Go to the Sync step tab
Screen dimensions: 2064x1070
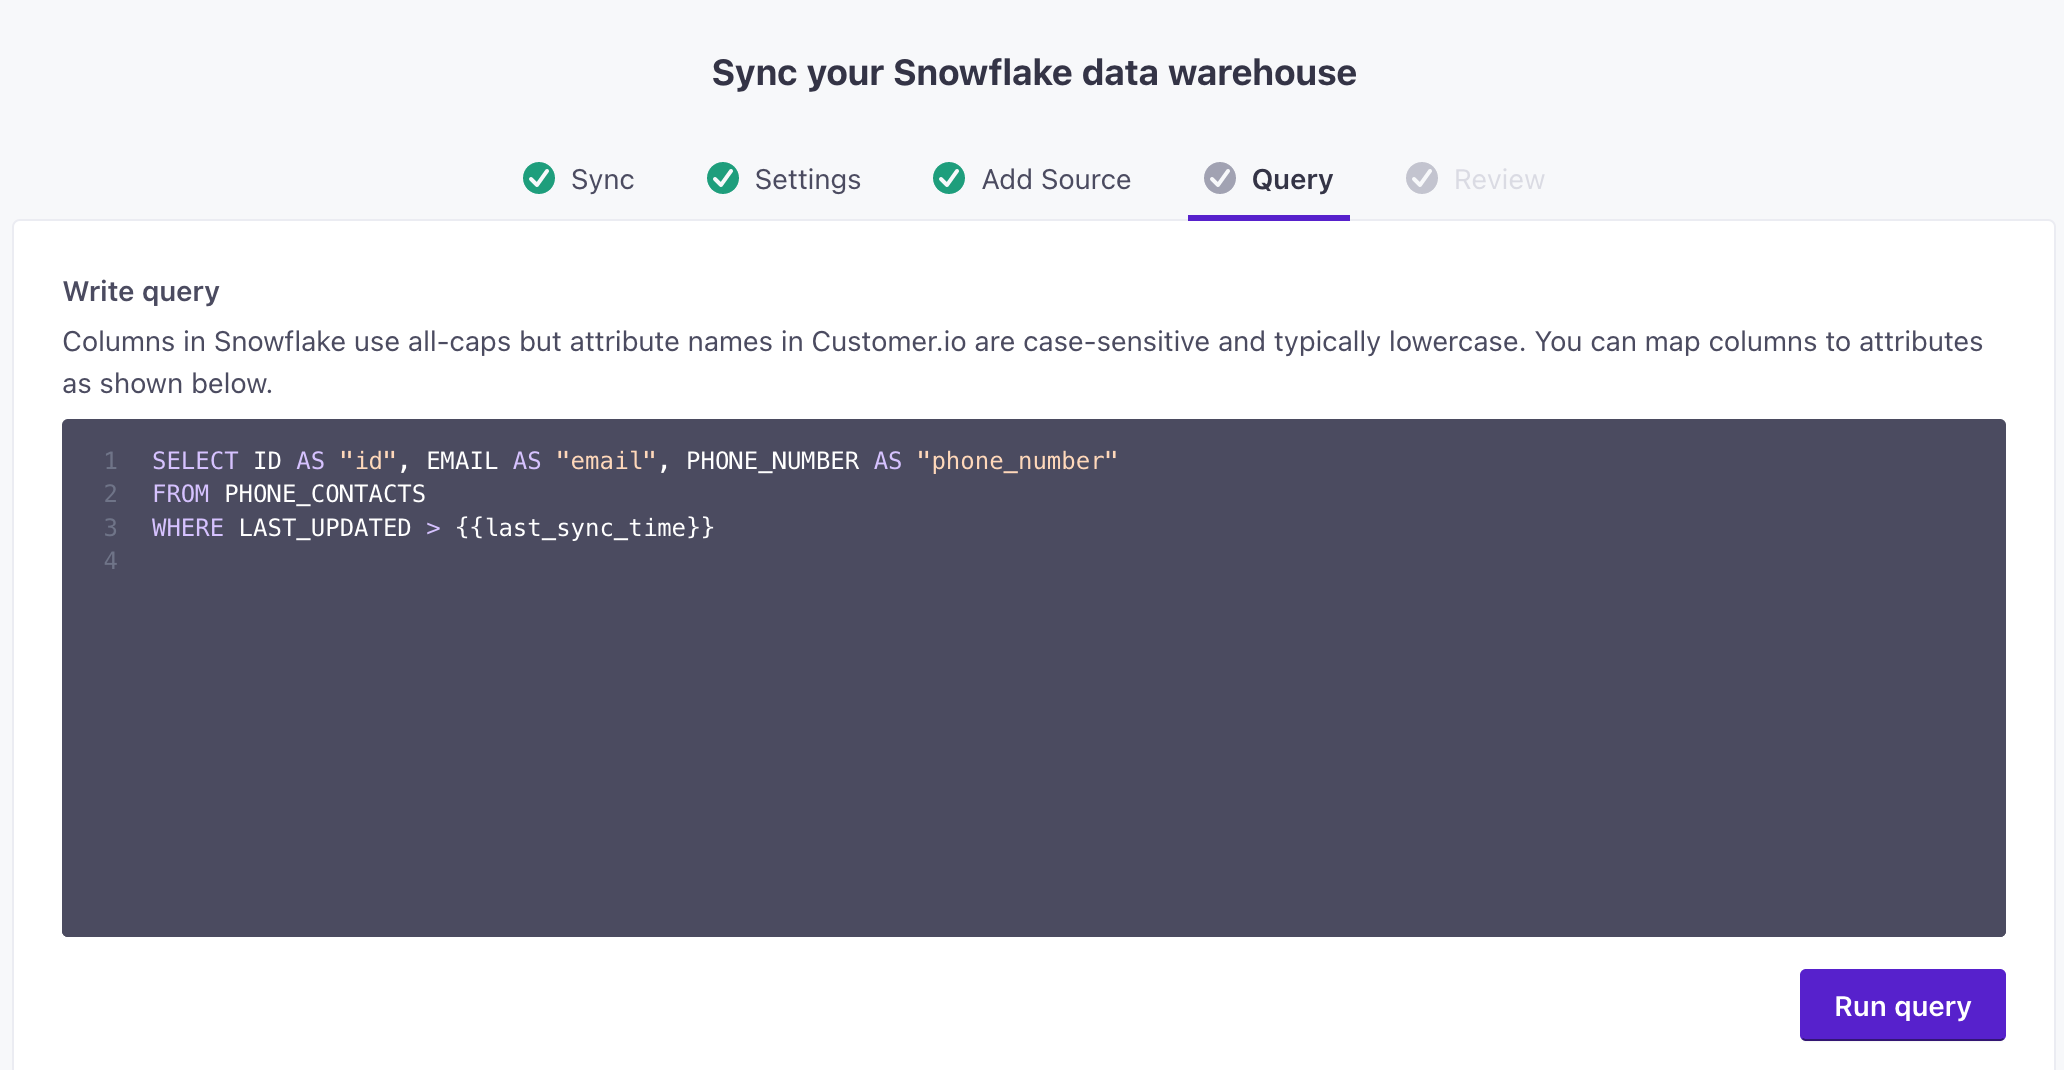point(578,179)
